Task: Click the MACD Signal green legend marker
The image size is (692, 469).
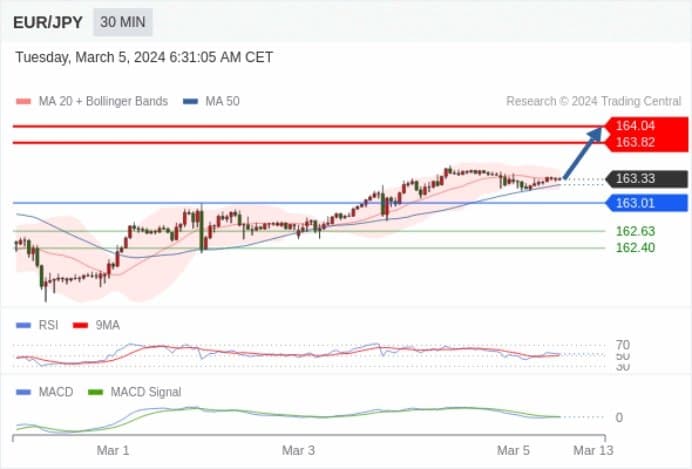Action: (x=95, y=392)
